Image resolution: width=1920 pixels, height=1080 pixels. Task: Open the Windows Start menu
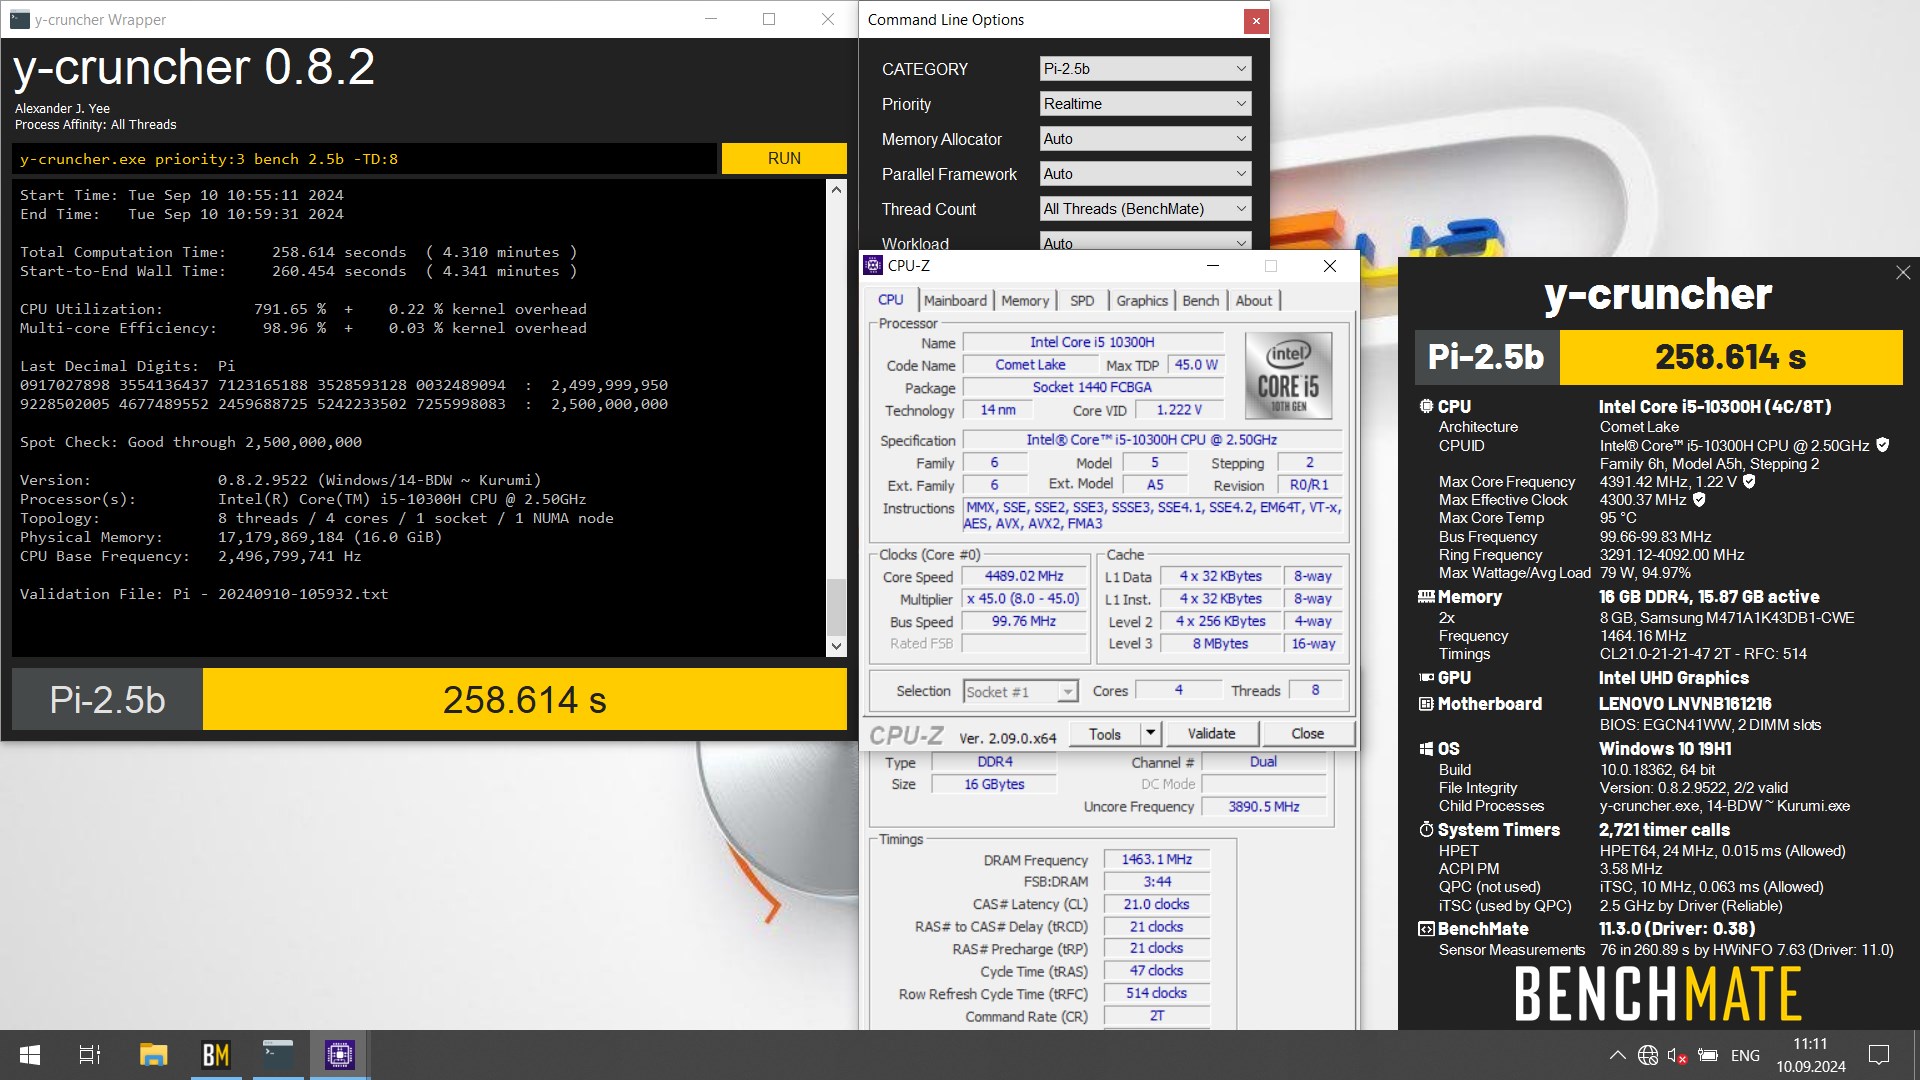click(30, 1055)
